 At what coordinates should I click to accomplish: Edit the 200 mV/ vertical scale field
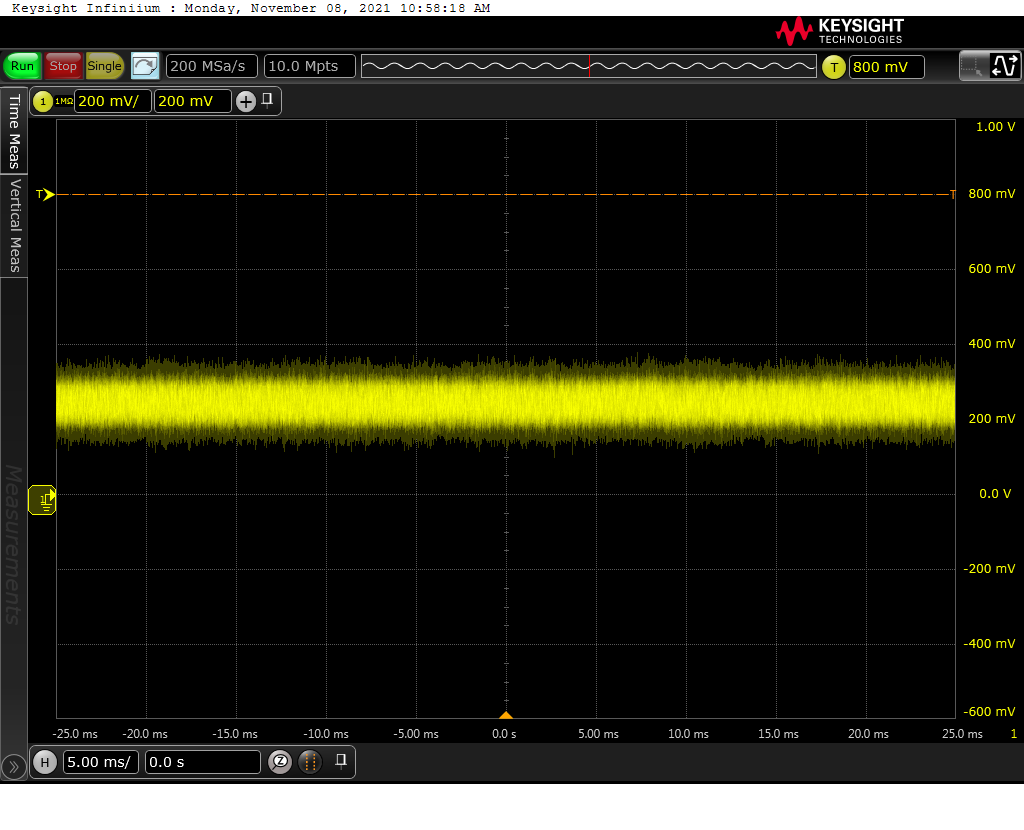(113, 101)
